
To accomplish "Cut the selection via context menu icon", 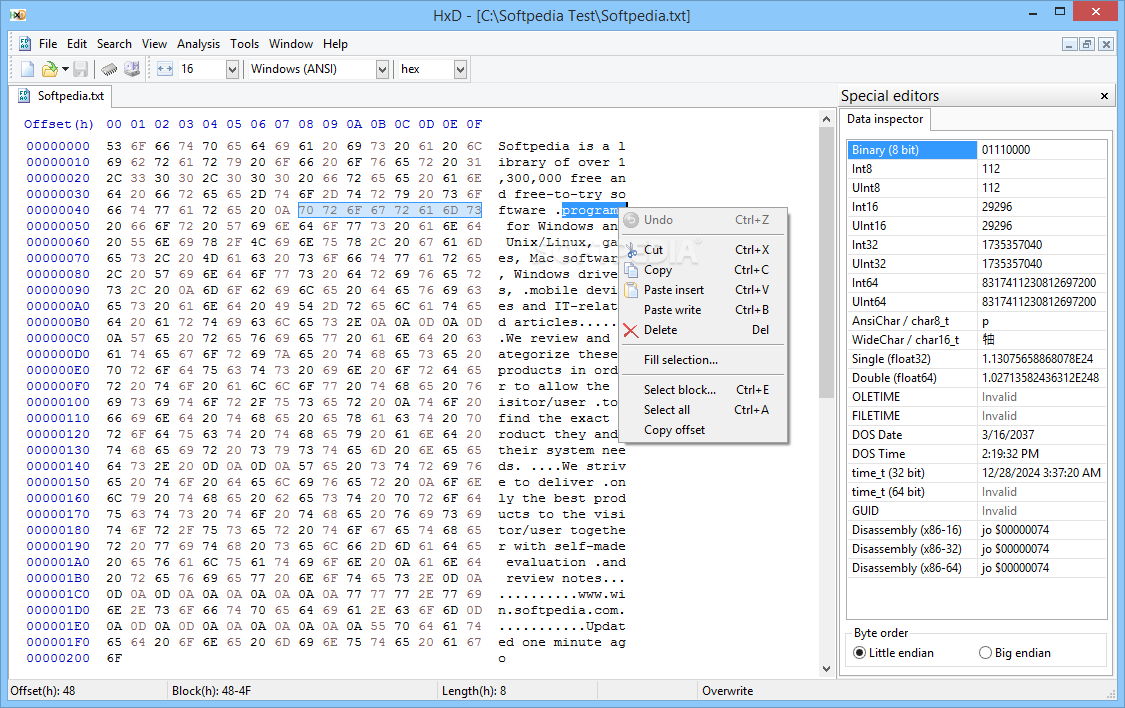I will 631,249.
